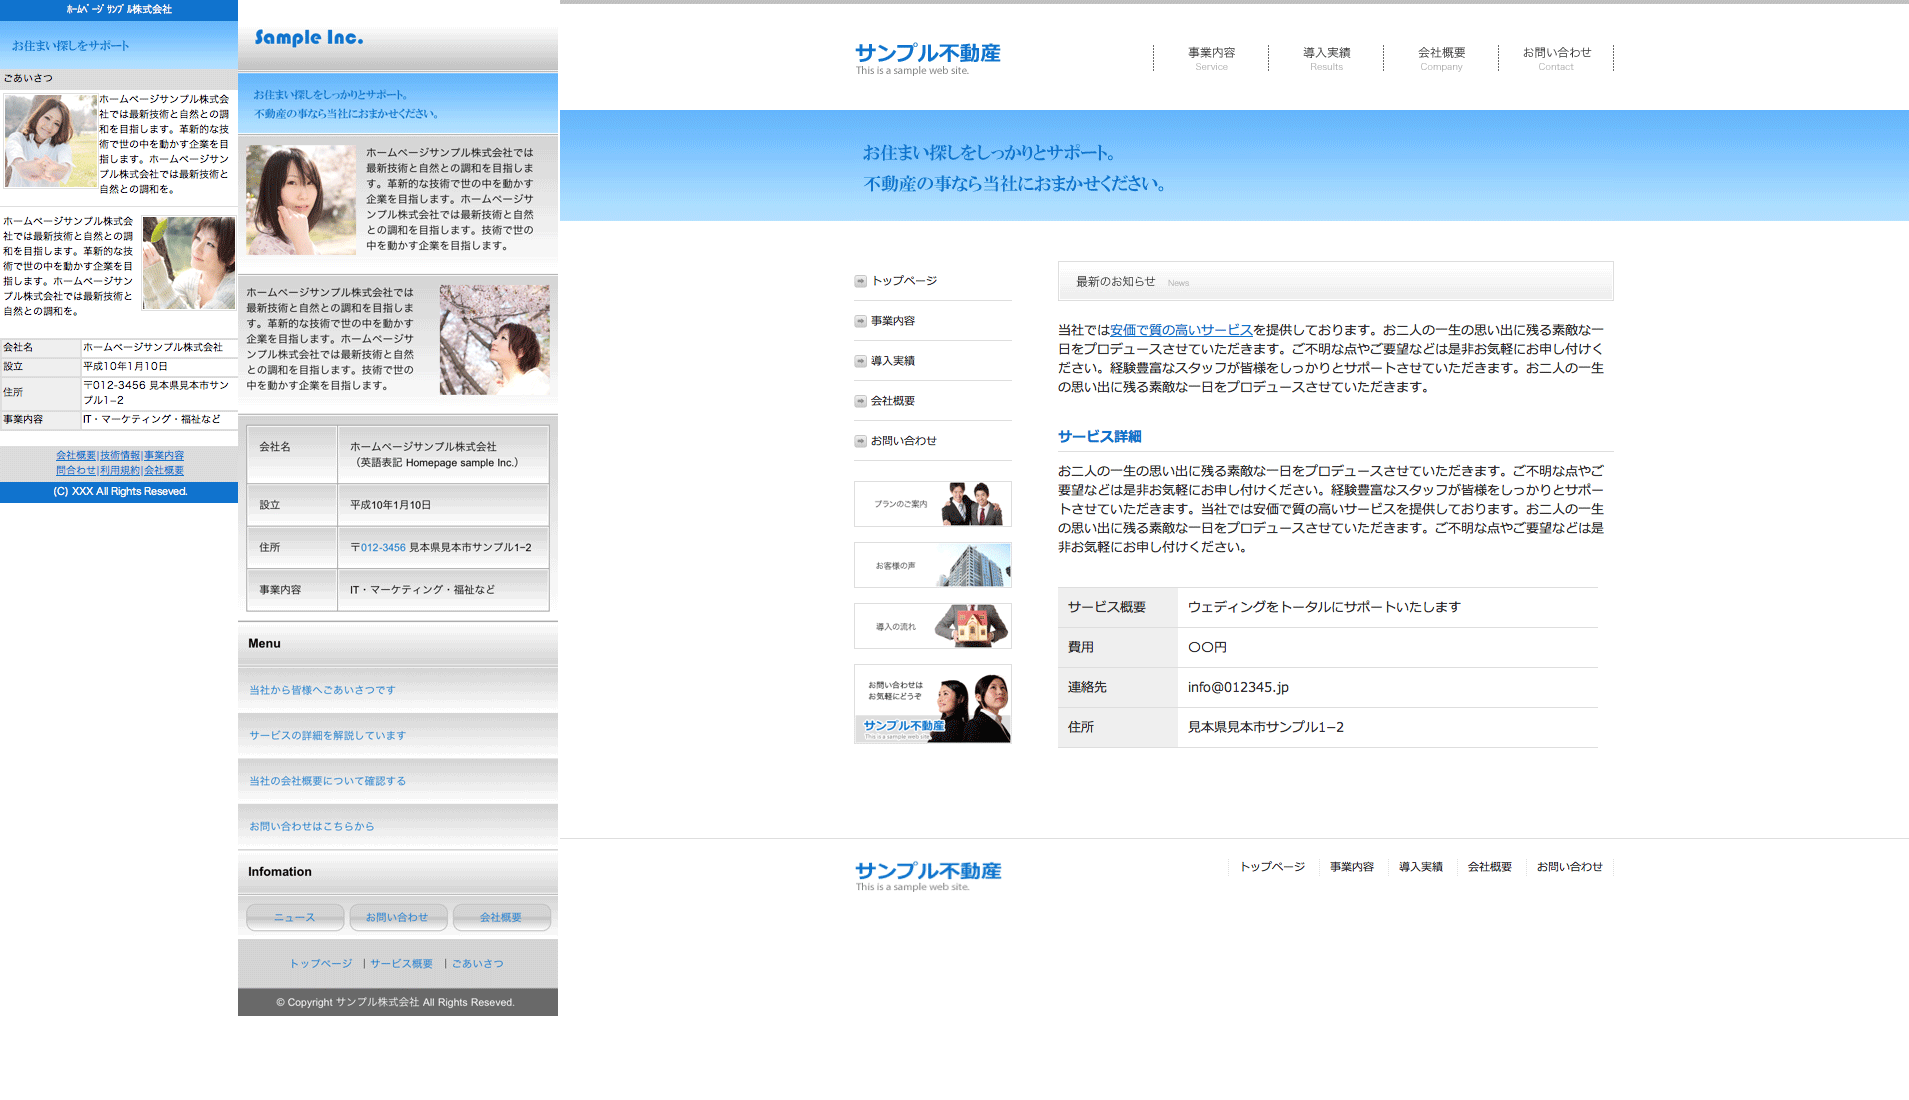Select 会社概要 Company in the top navigation

(1441, 58)
